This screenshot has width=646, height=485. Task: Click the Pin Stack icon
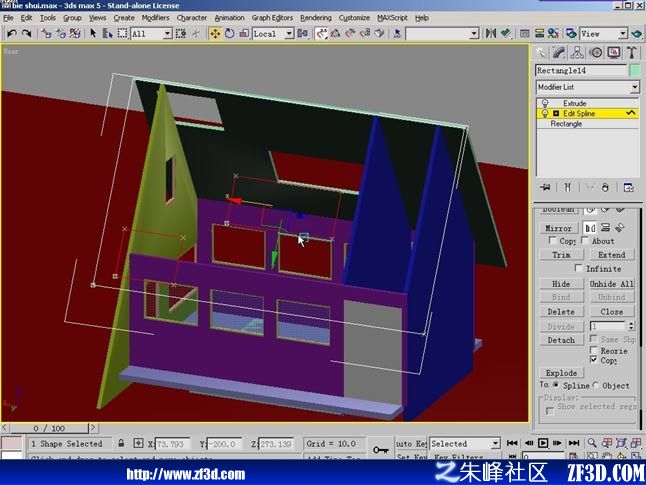click(545, 187)
